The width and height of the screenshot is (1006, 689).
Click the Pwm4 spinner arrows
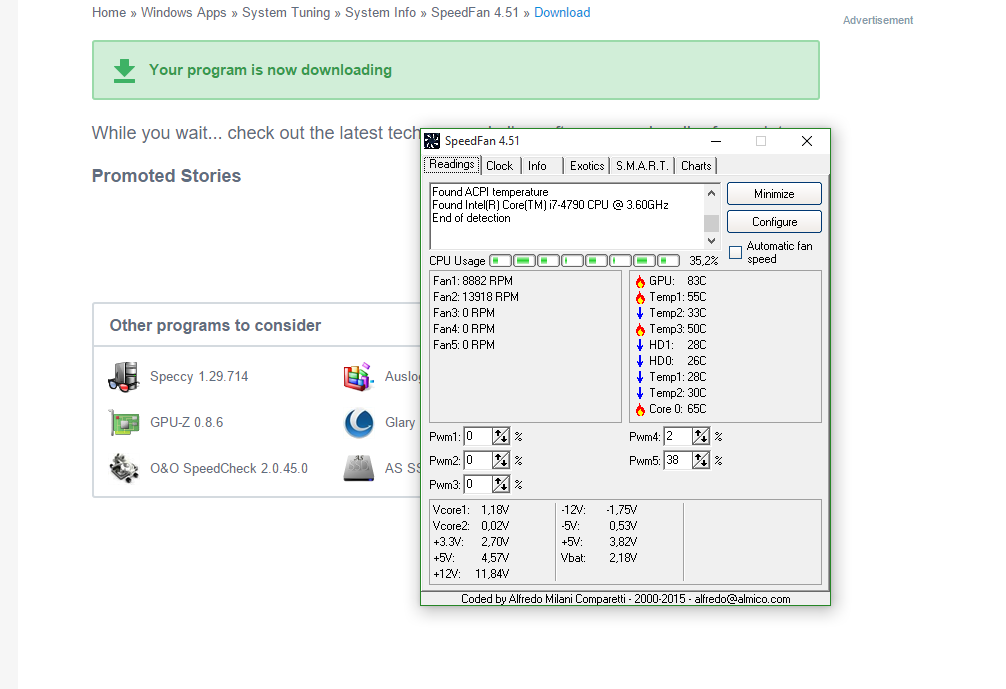pos(701,437)
